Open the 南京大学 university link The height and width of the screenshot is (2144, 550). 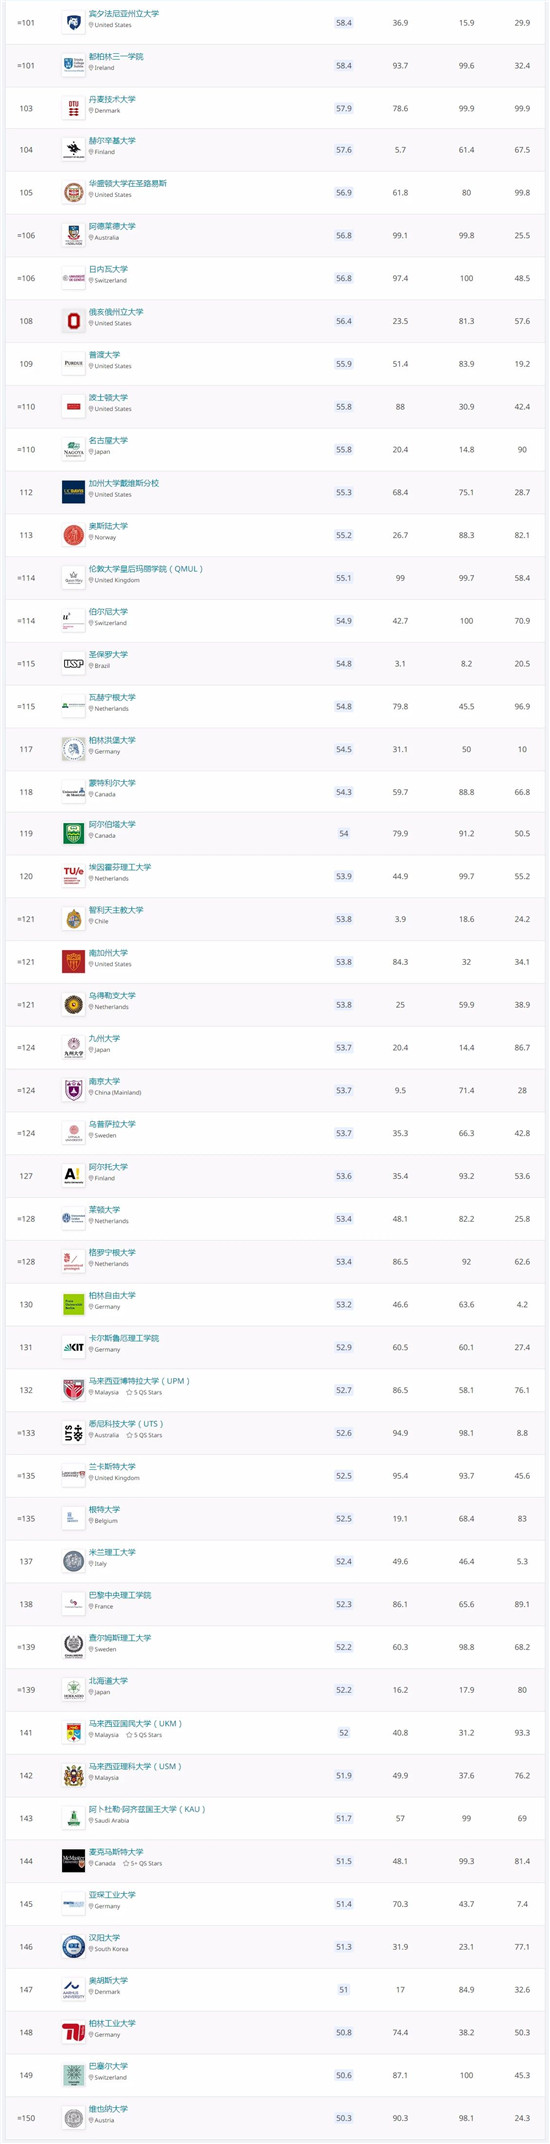pyautogui.click(x=104, y=1082)
